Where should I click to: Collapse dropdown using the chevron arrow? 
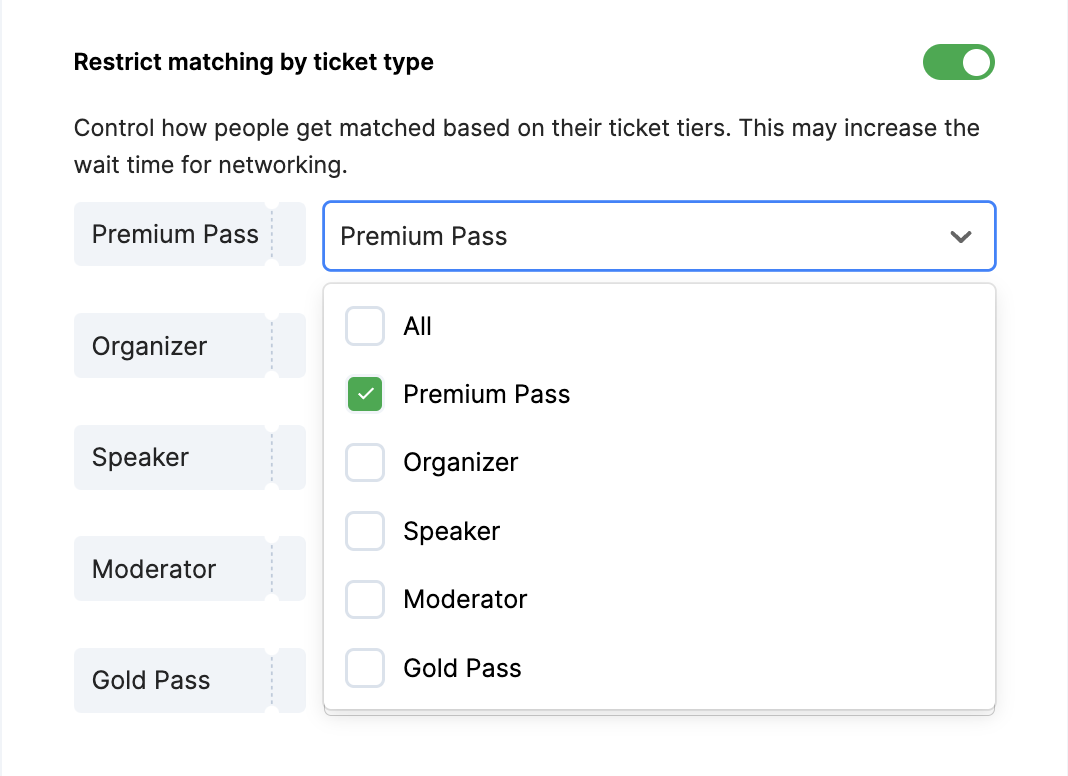point(961,237)
